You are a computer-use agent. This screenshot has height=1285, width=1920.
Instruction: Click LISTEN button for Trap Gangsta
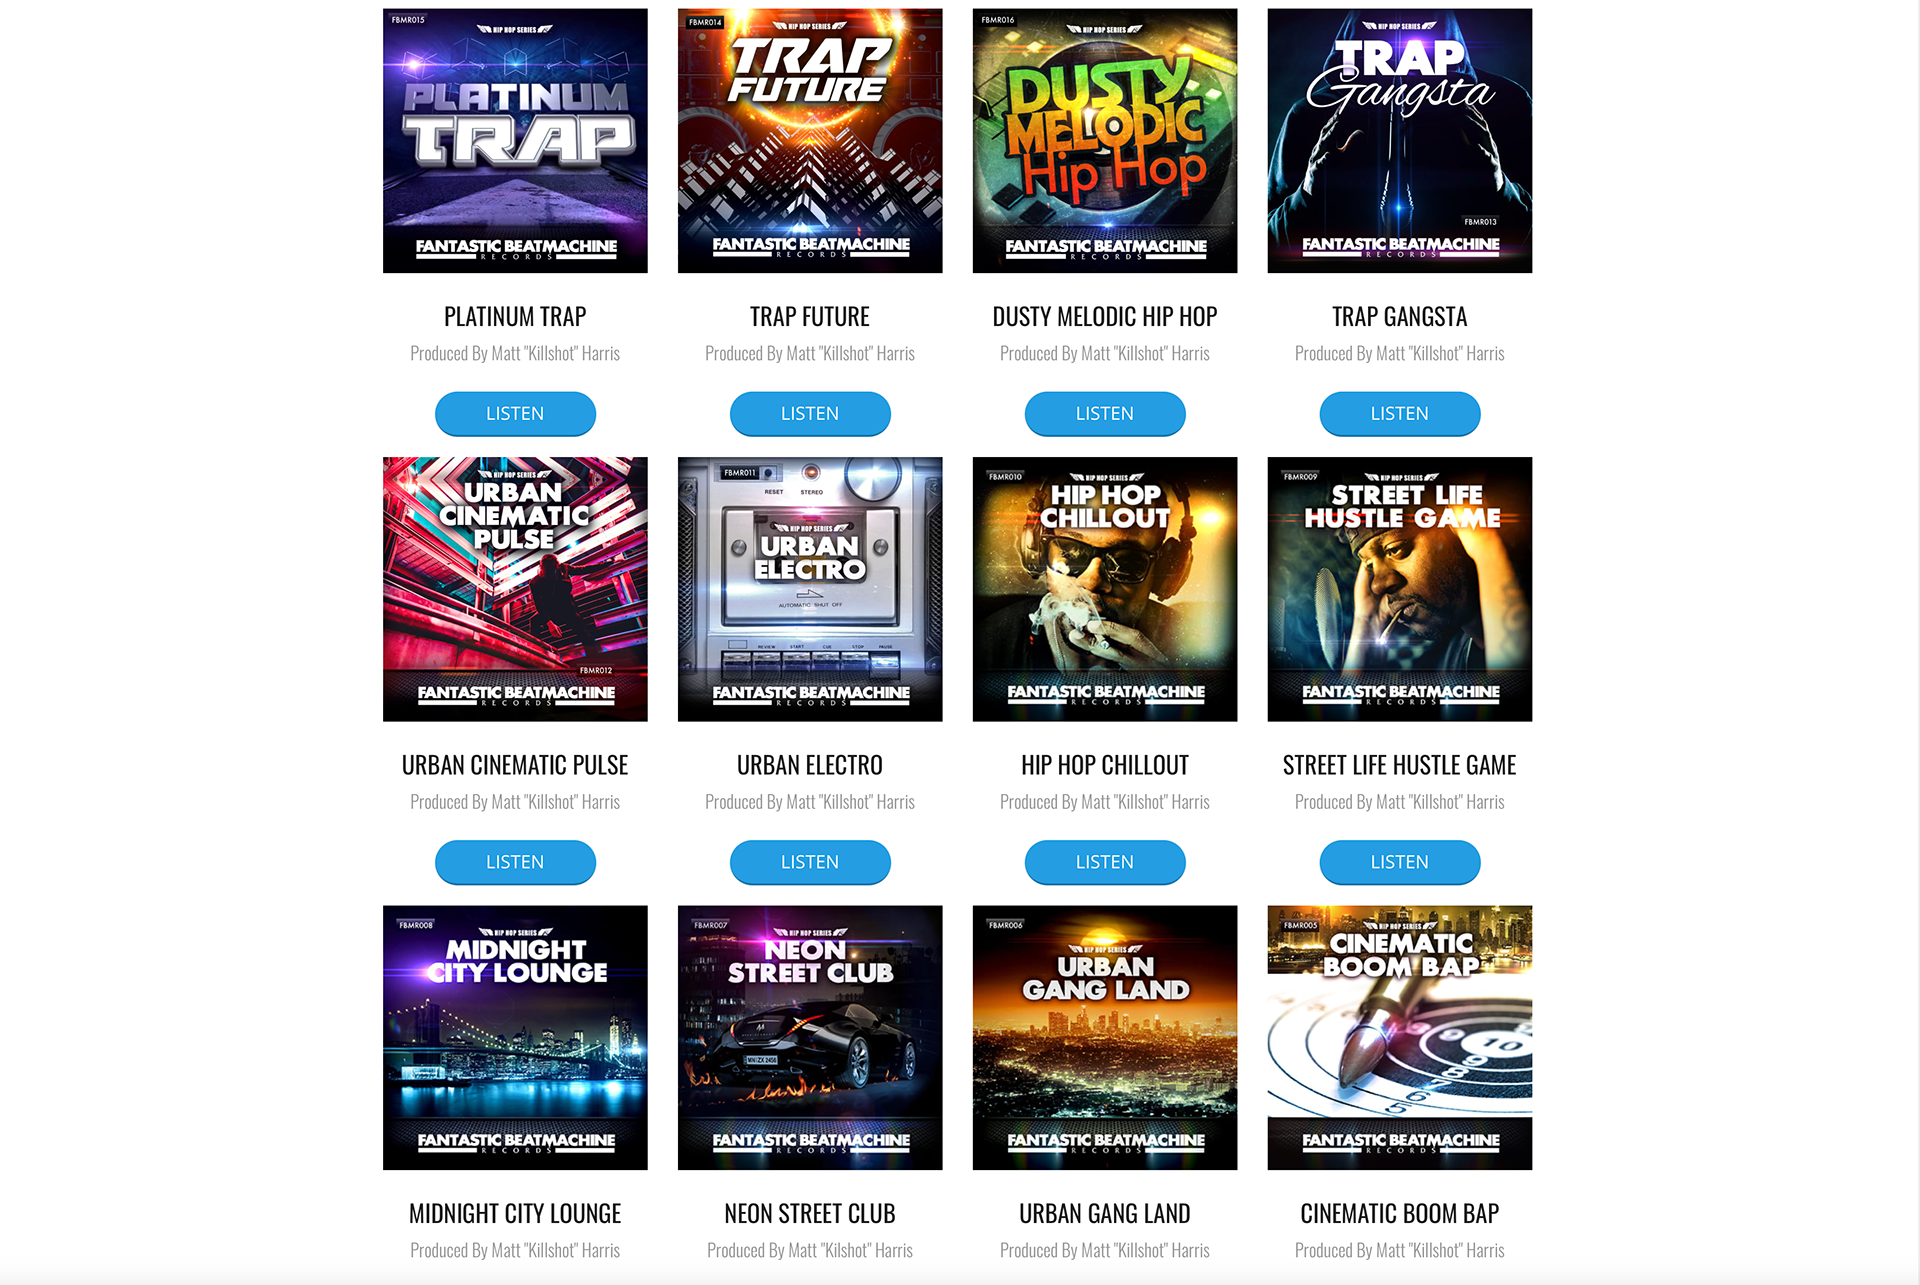pyautogui.click(x=1400, y=414)
